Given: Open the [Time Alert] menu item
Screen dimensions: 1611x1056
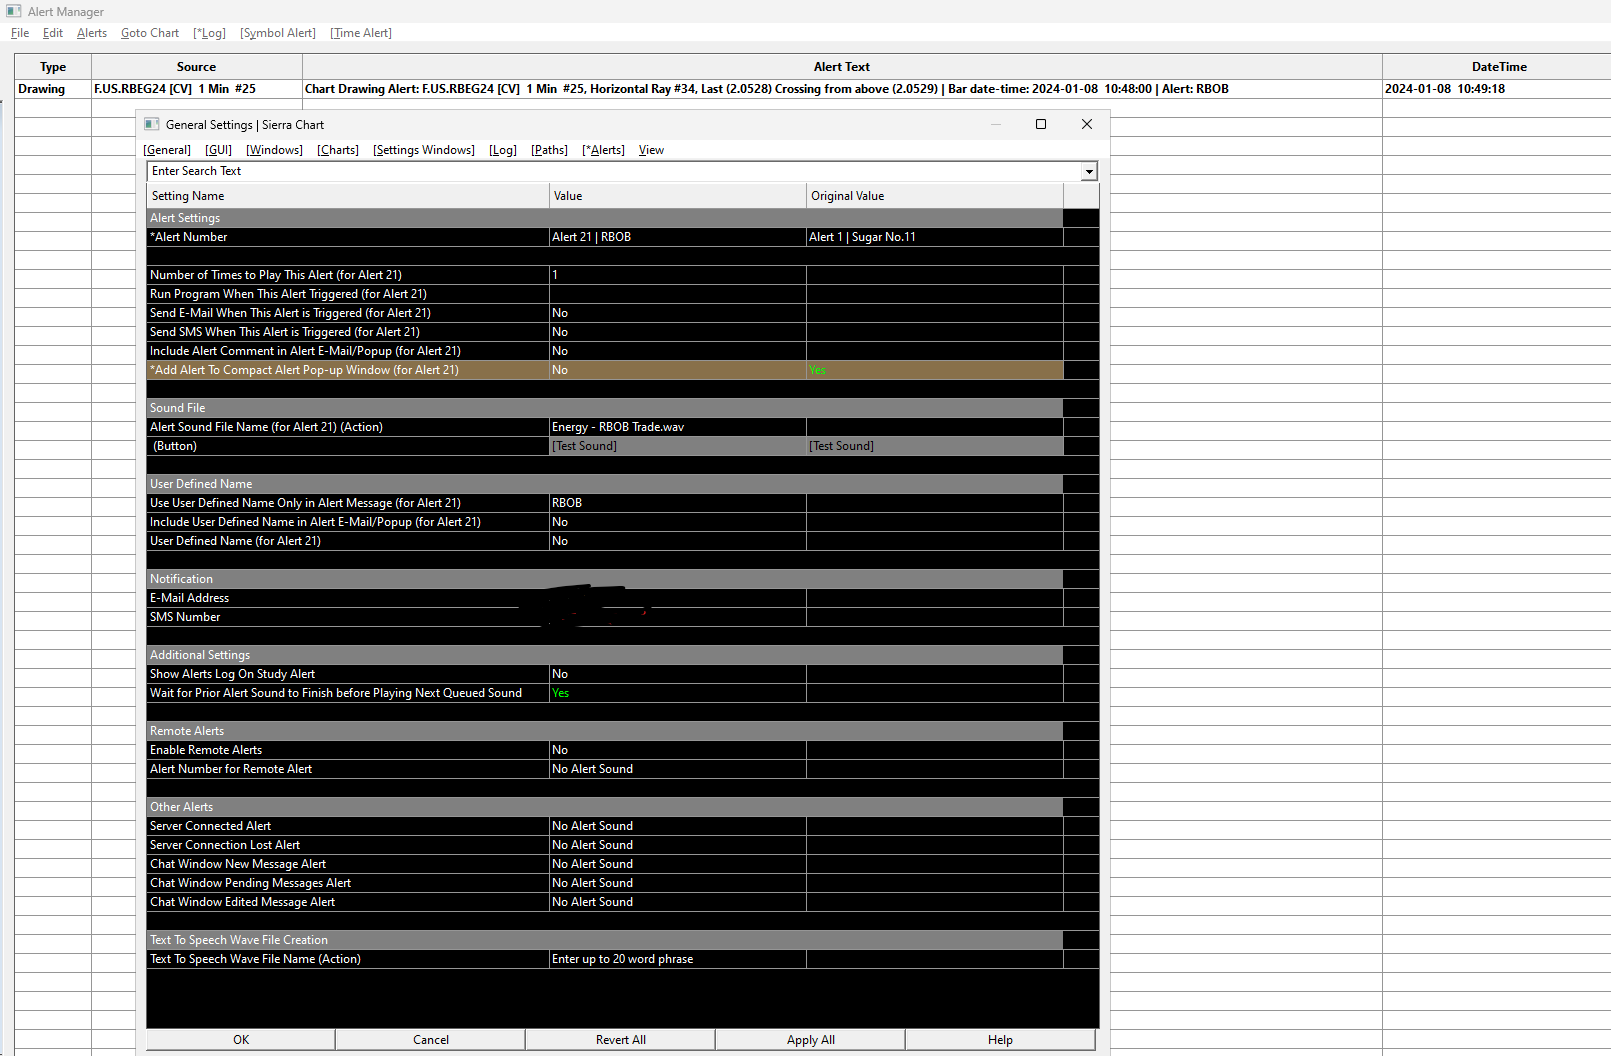Looking at the screenshot, I should 361,33.
